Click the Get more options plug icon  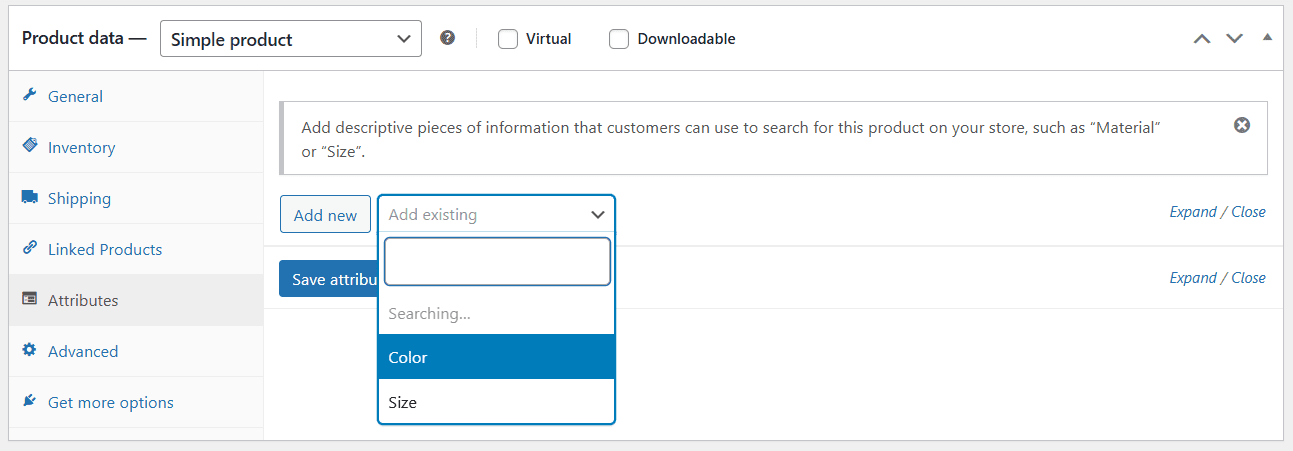(x=29, y=402)
